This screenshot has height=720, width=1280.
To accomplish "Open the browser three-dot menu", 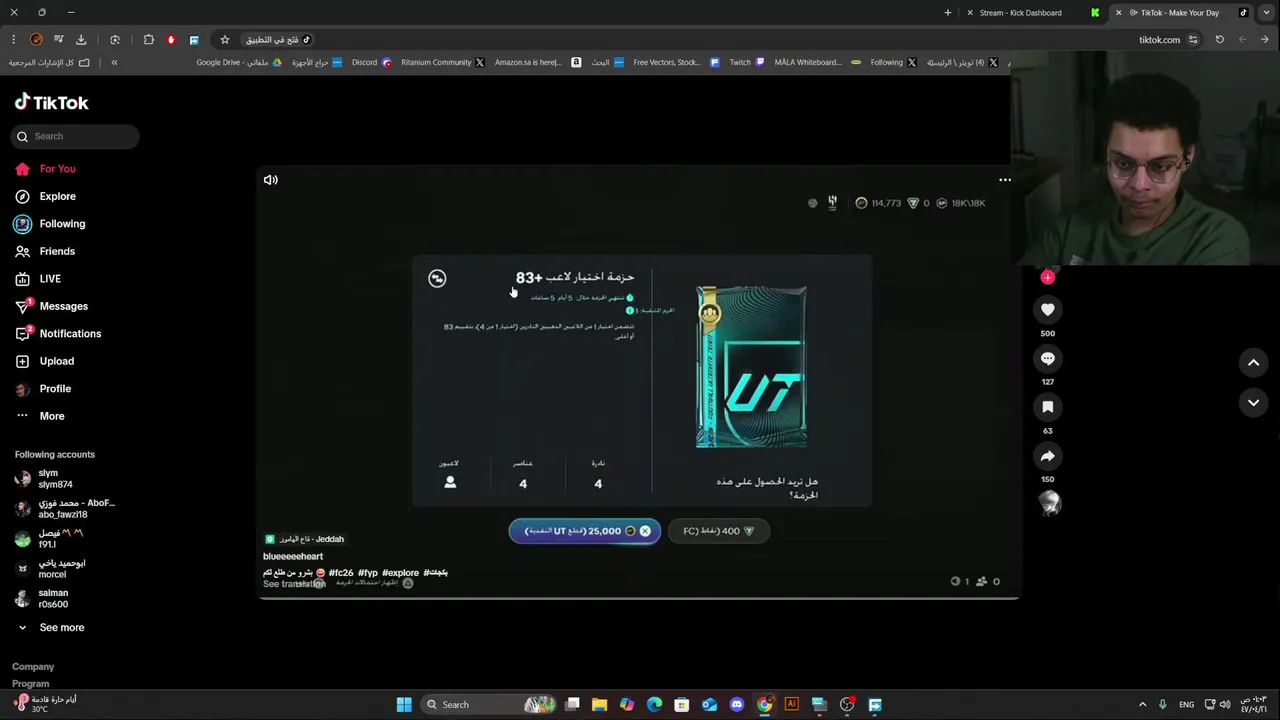I will 13,40.
